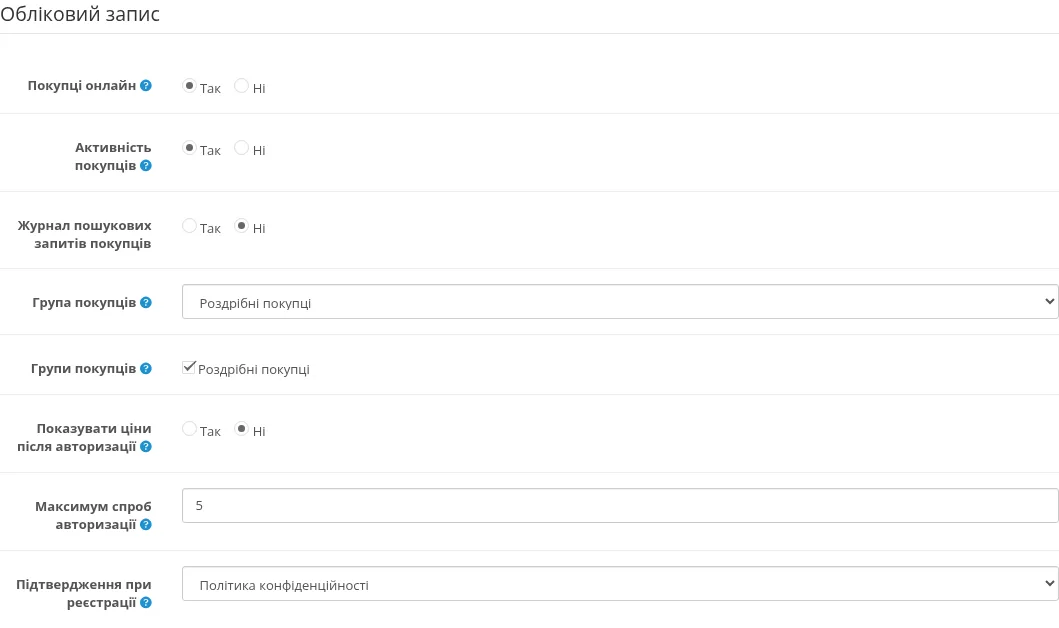Show help tooltip for Групи покупців
Viewport: 1059px width, 628px height.
(x=146, y=369)
